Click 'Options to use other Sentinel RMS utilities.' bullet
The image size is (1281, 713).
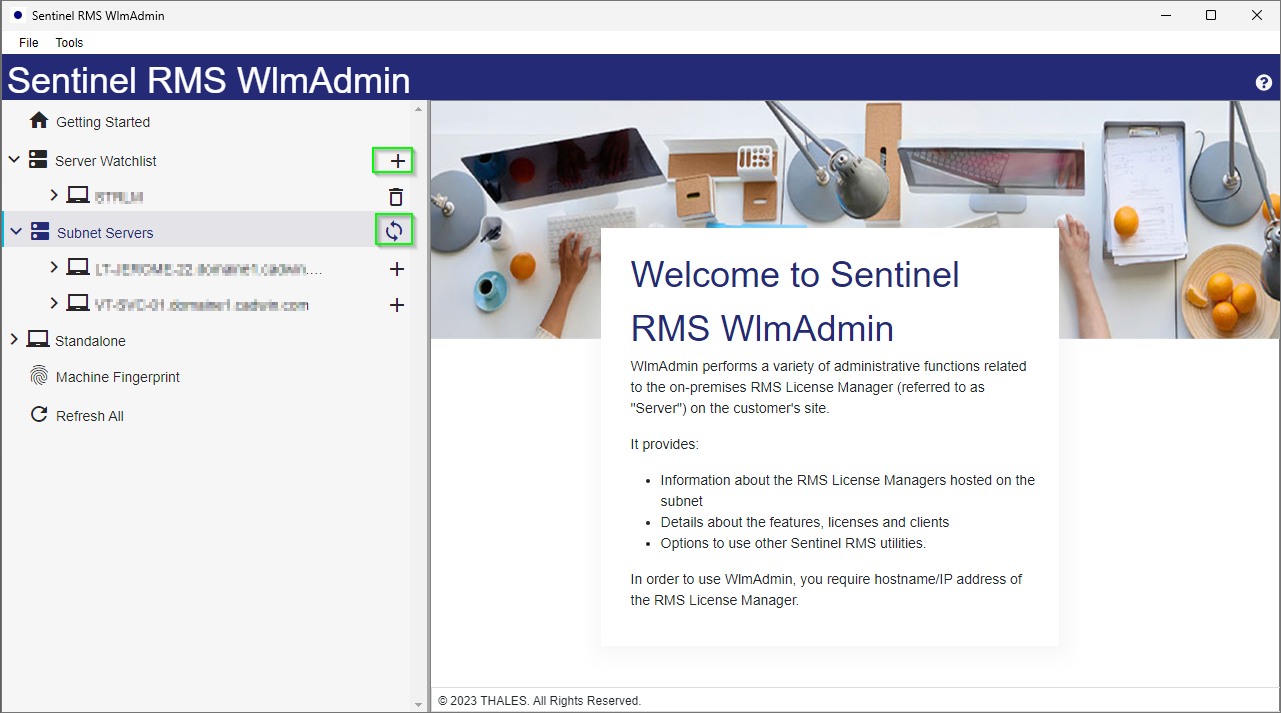tap(793, 544)
